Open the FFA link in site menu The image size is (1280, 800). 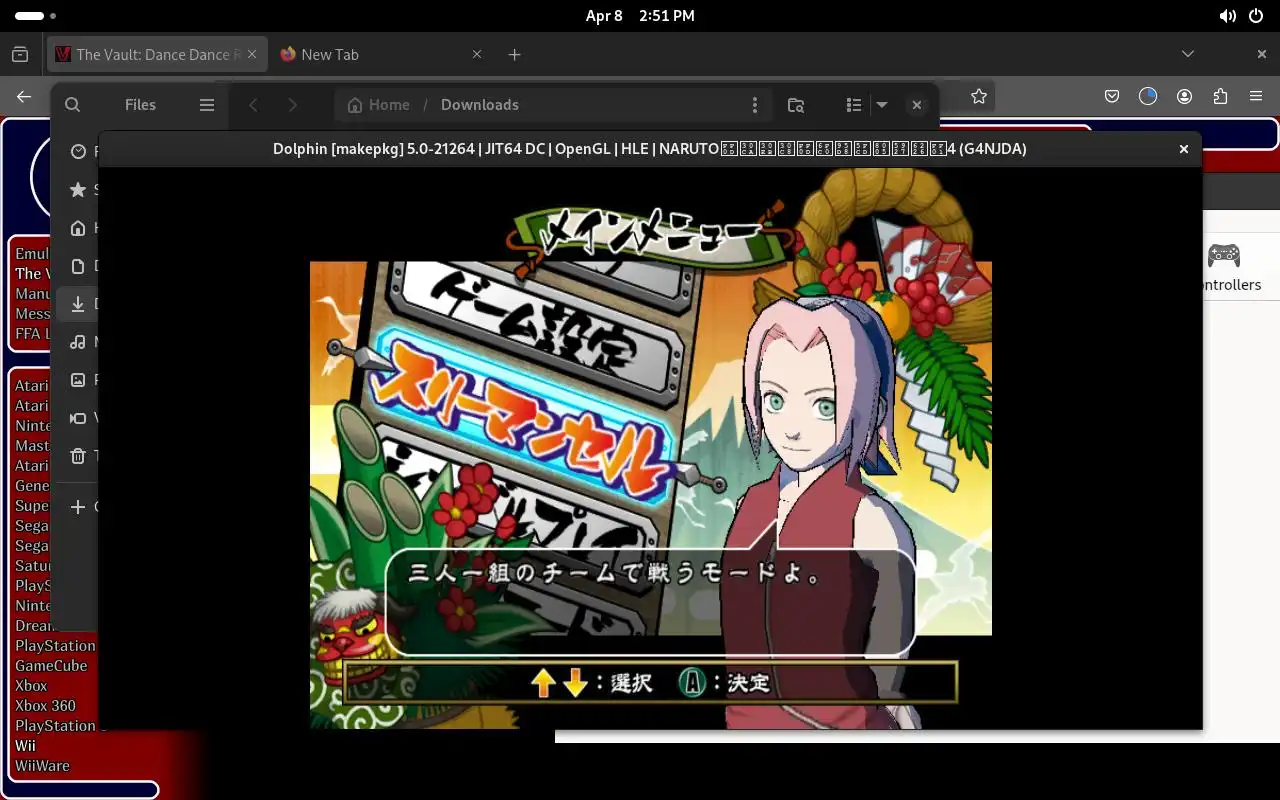pyautogui.click(x=30, y=334)
